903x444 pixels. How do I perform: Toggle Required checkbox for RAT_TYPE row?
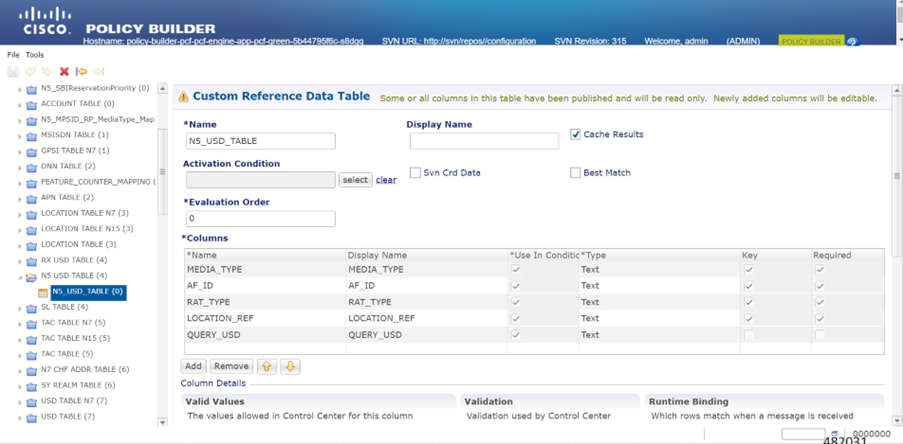pos(820,302)
